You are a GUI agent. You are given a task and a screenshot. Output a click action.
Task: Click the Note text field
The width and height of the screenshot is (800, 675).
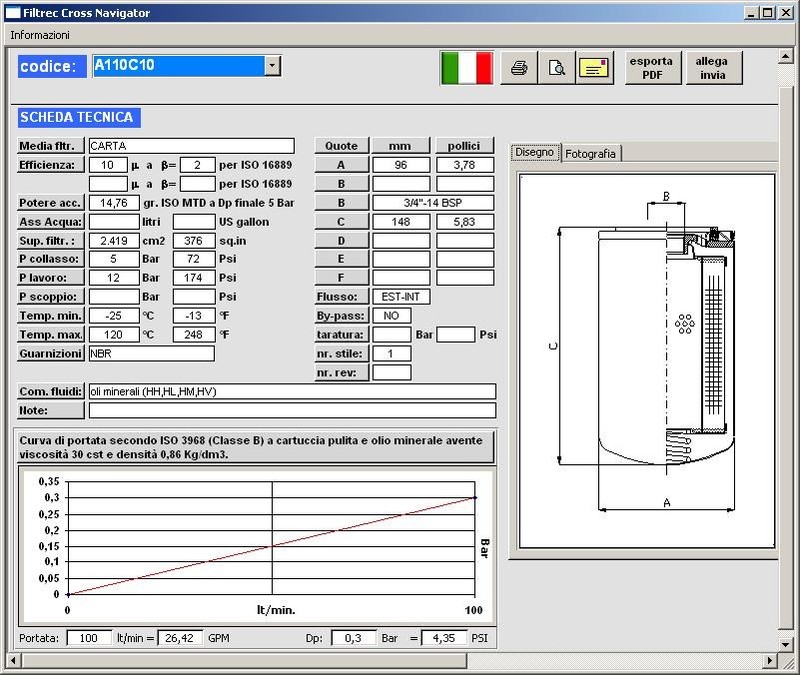(x=292, y=410)
